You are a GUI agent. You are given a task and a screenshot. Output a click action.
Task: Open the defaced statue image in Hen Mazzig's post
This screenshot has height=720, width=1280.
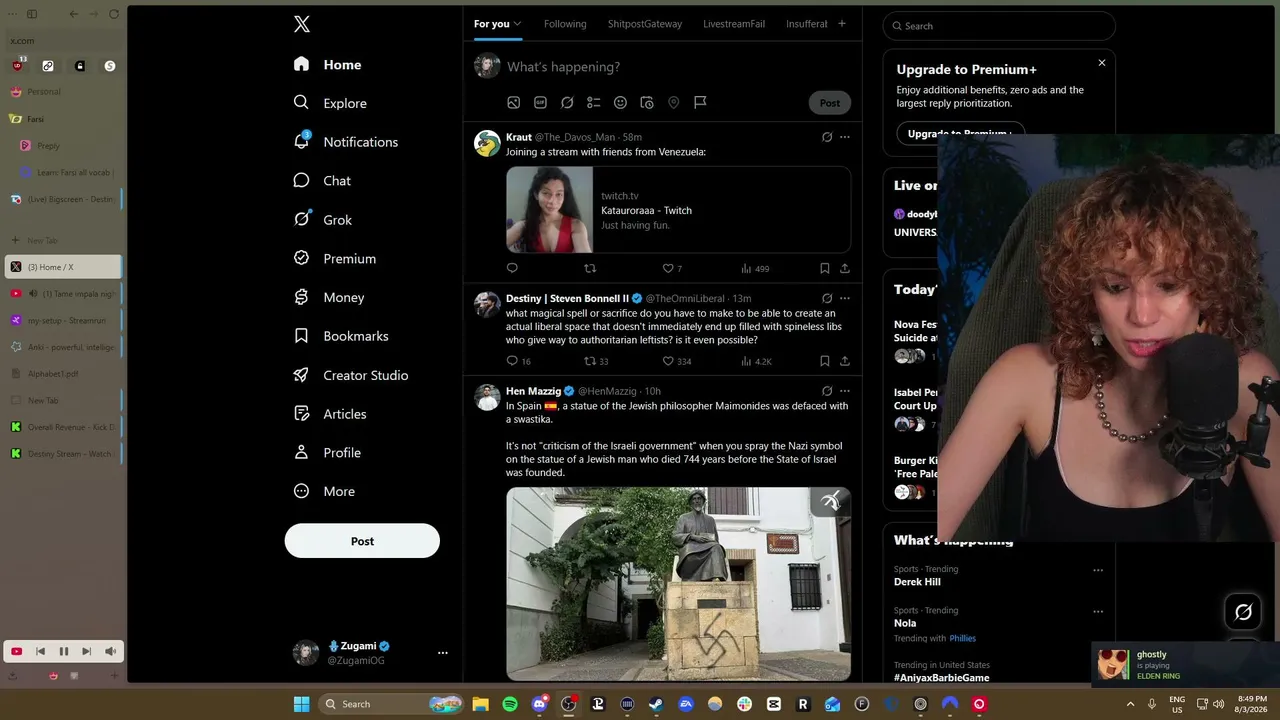click(x=678, y=584)
